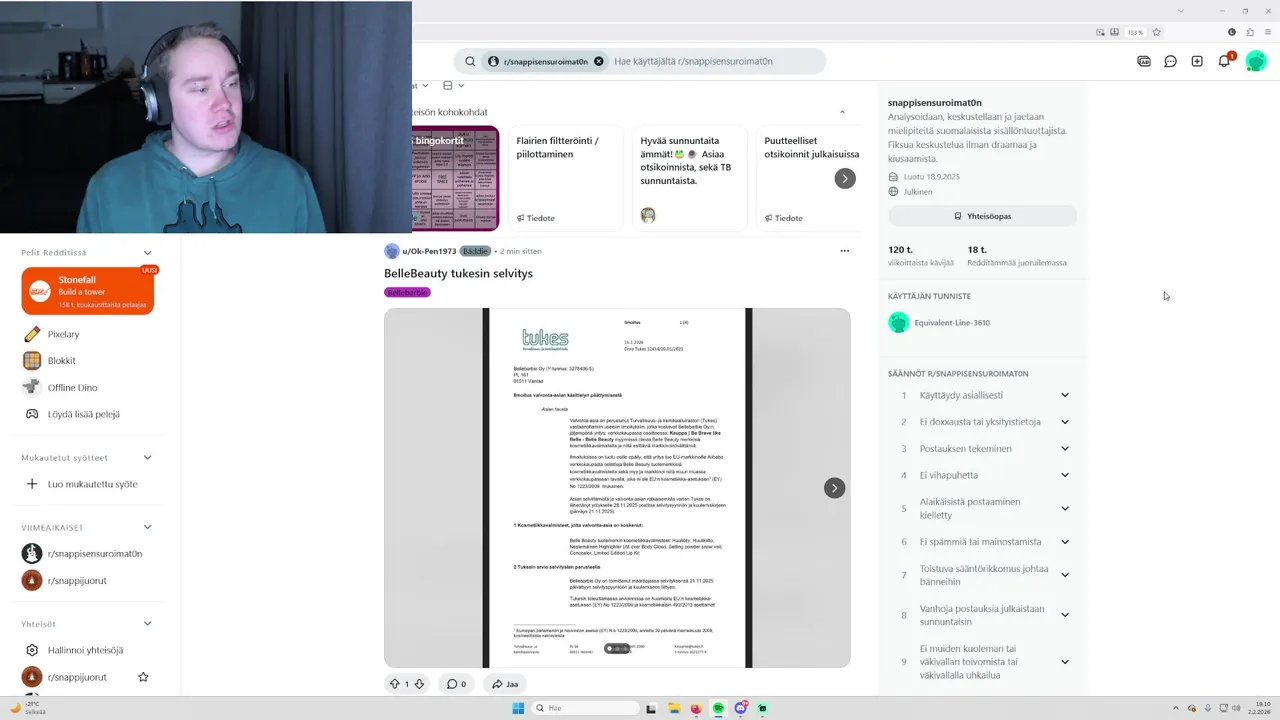The width and height of the screenshot is (1280, 720).
Task: Open u/Ok-Pen1973 profile
Action: (429, 251)
